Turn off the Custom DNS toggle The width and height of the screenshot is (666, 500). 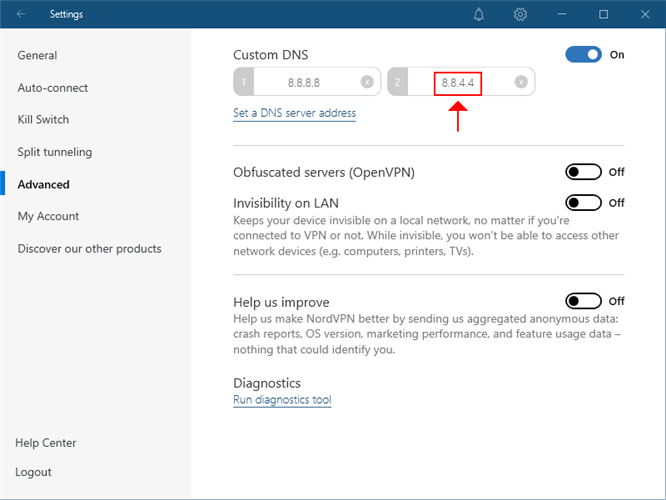coord(583,55)
